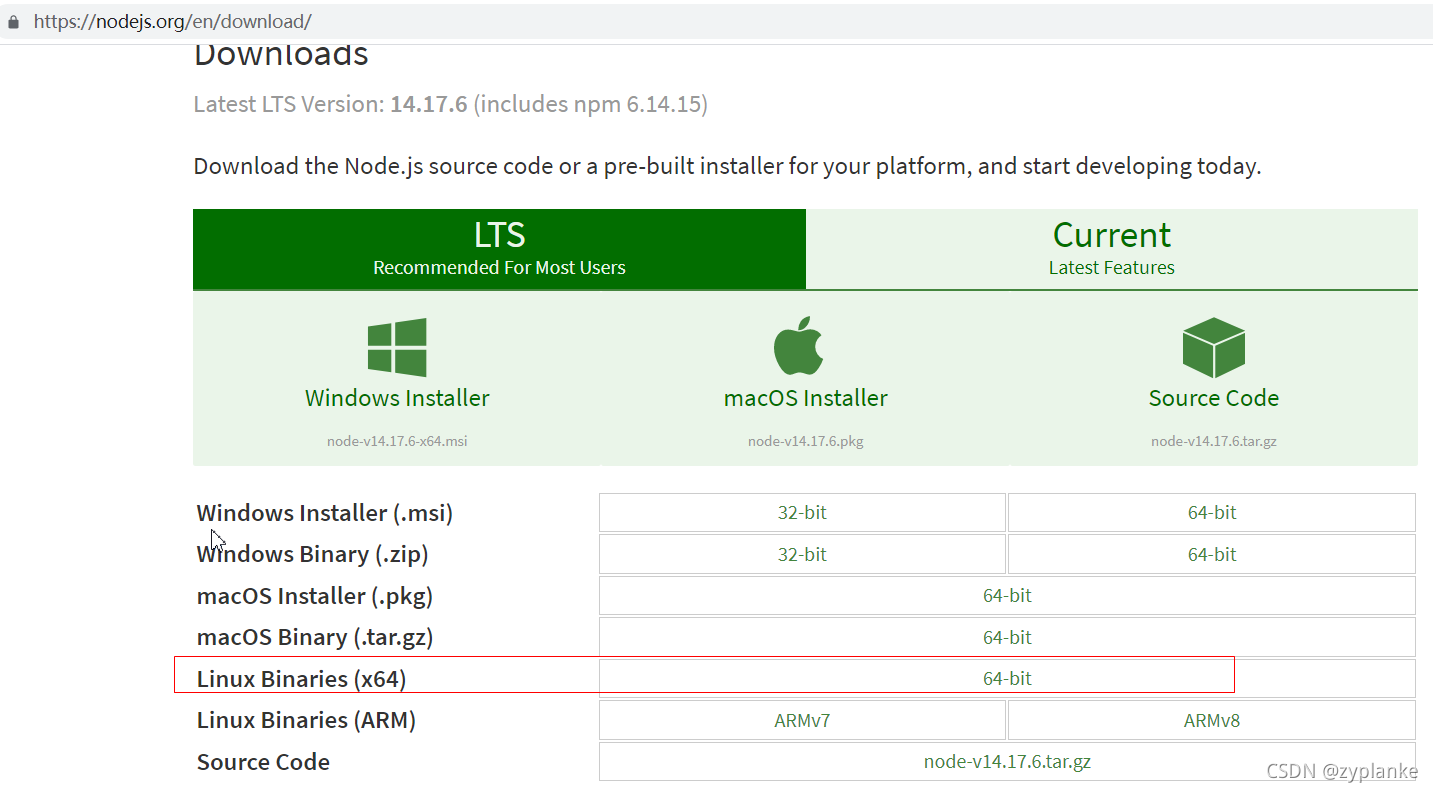Download the ARMv8 Linux Binaries
Viewport: 1433px width, 792px height.
click(x=1212, y=720)
